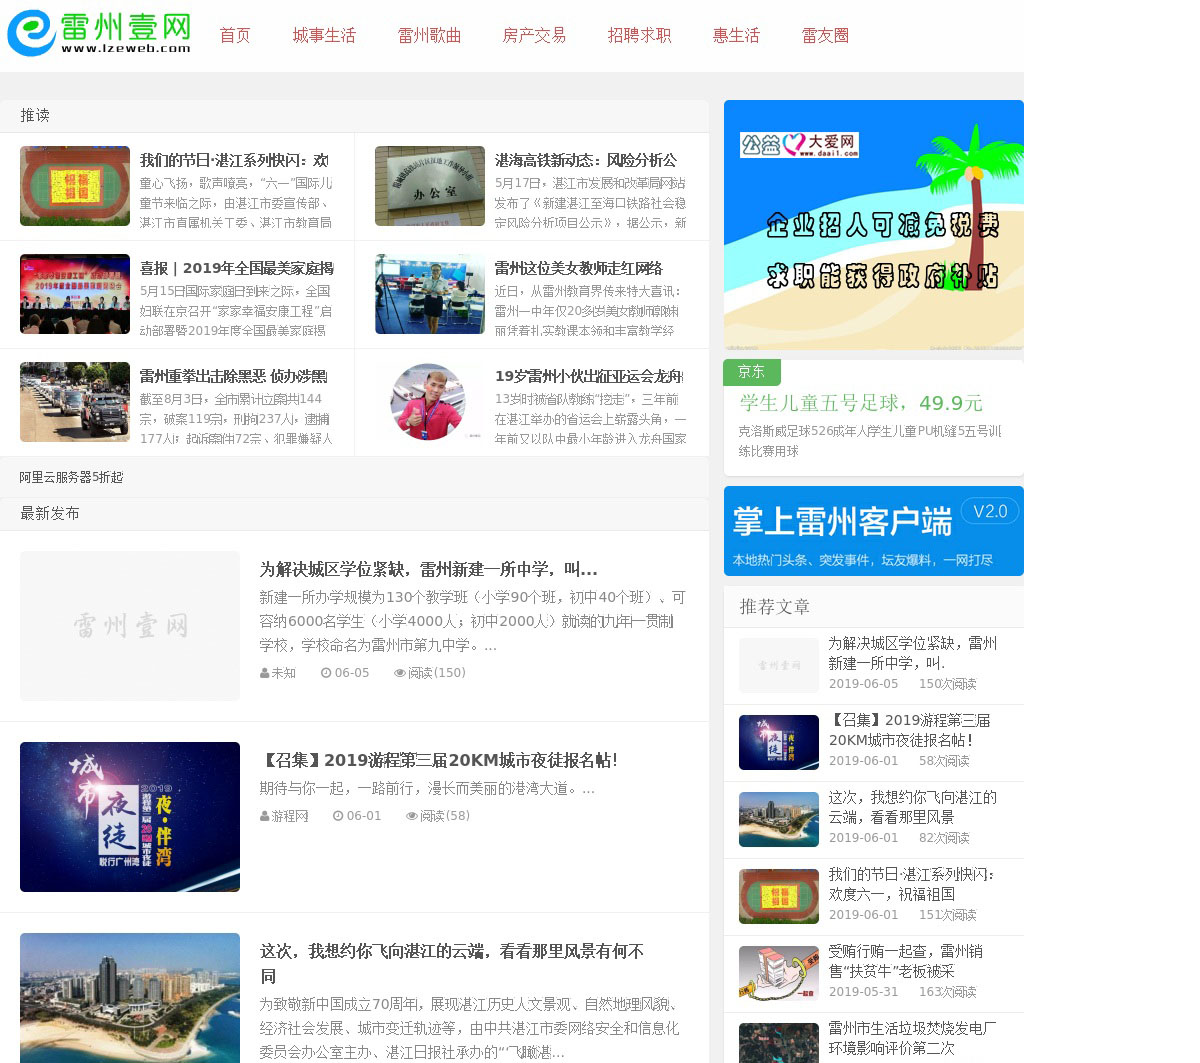Open 雷州重拳出击除黑恶 article headline

[233, 376]
